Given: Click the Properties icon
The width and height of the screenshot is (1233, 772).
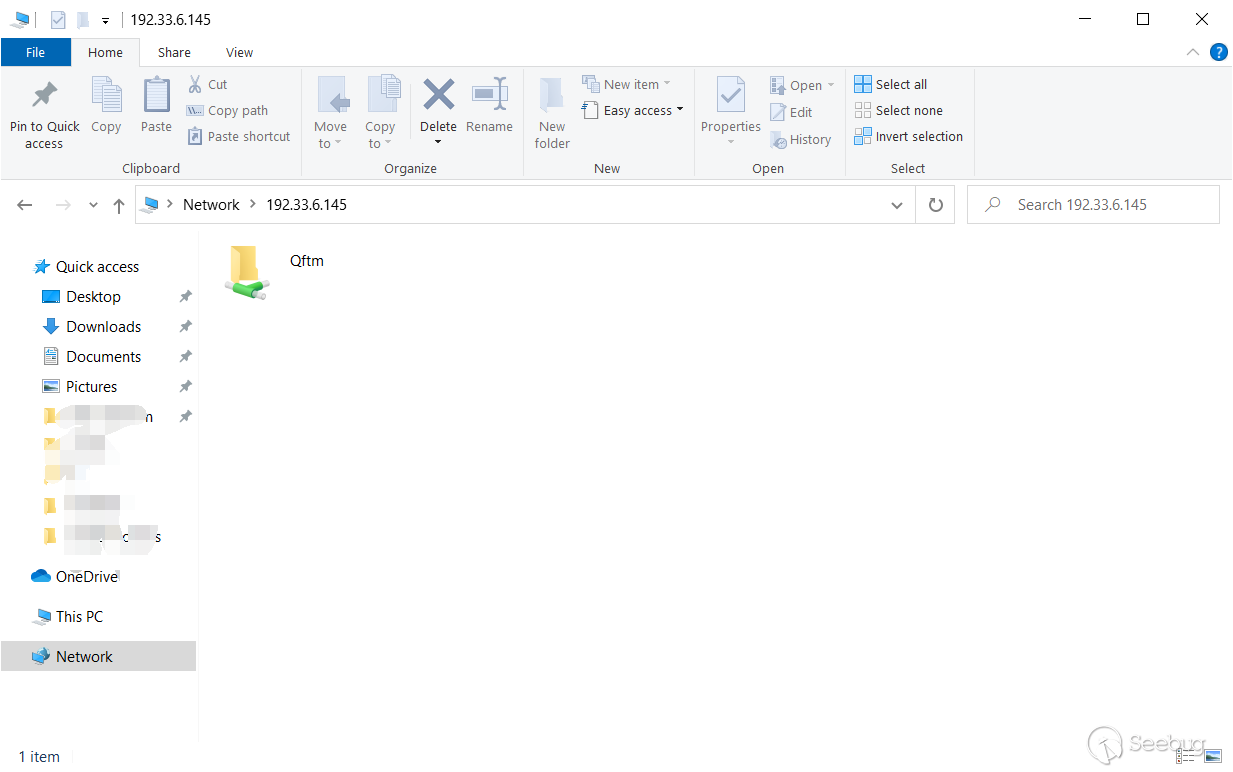Looking at the screenshot, I should 731,95.
